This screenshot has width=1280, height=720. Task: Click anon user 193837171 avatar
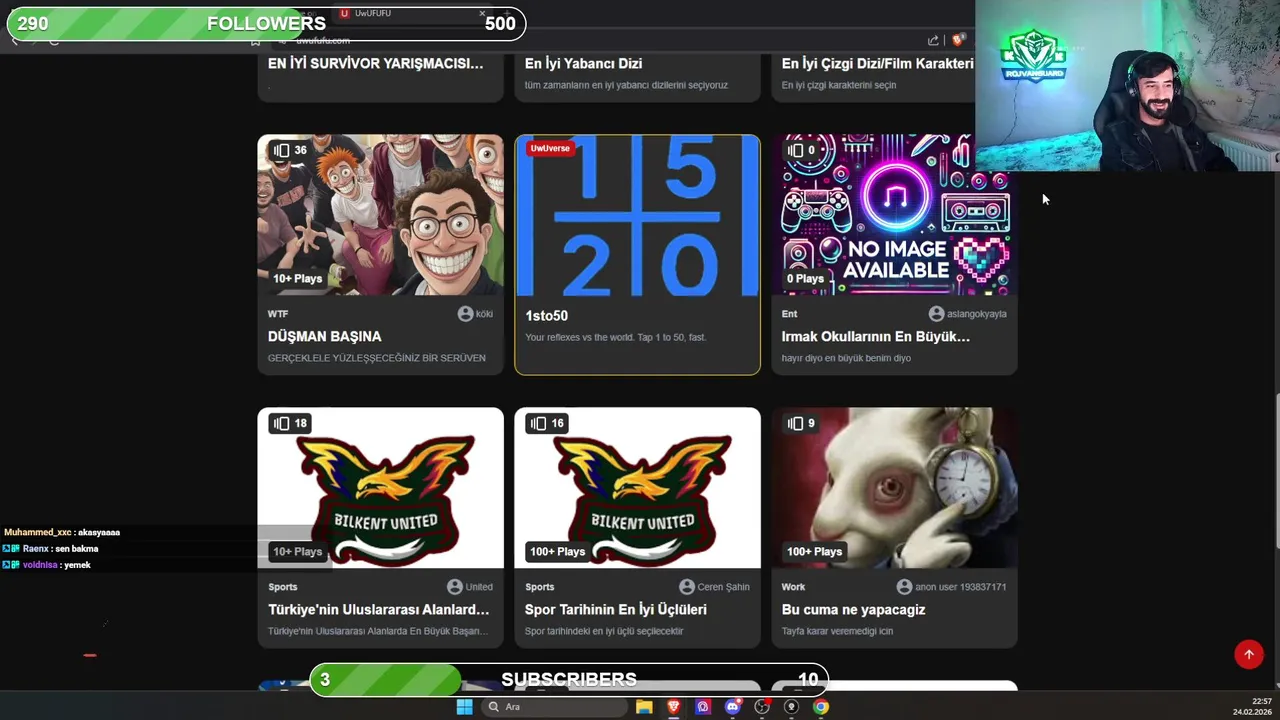(904, 587)
